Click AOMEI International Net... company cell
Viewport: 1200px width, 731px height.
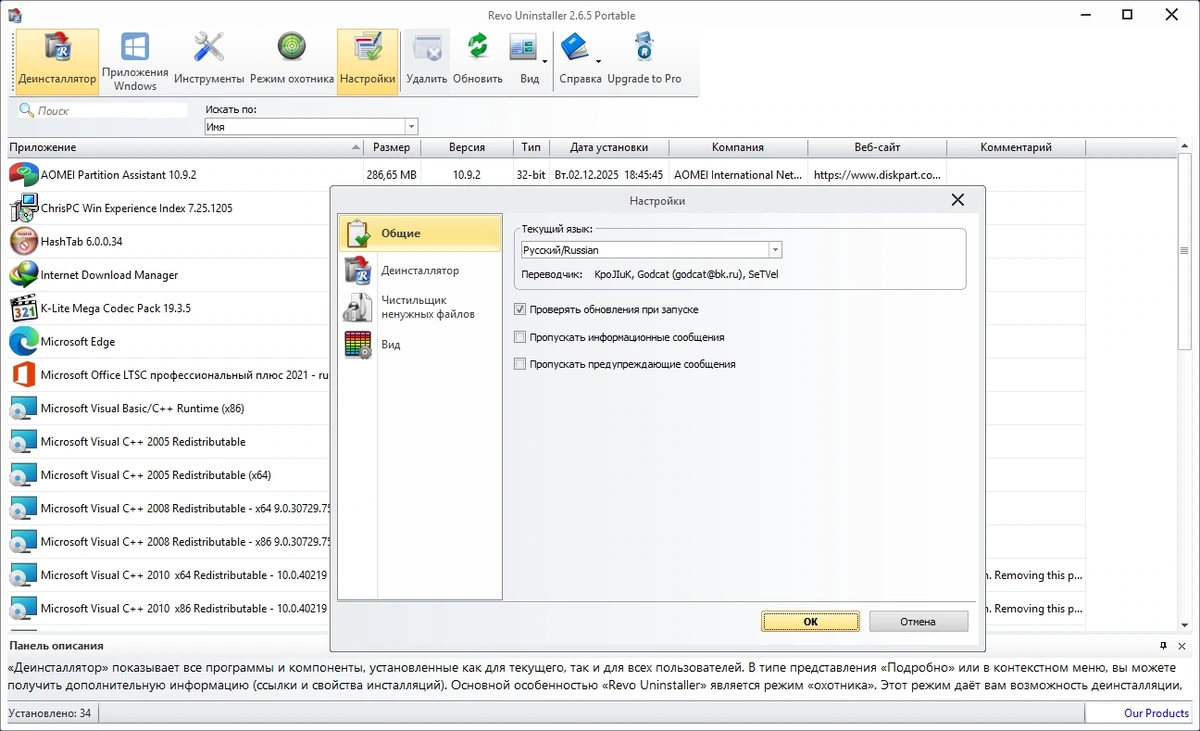click(738, 174)
